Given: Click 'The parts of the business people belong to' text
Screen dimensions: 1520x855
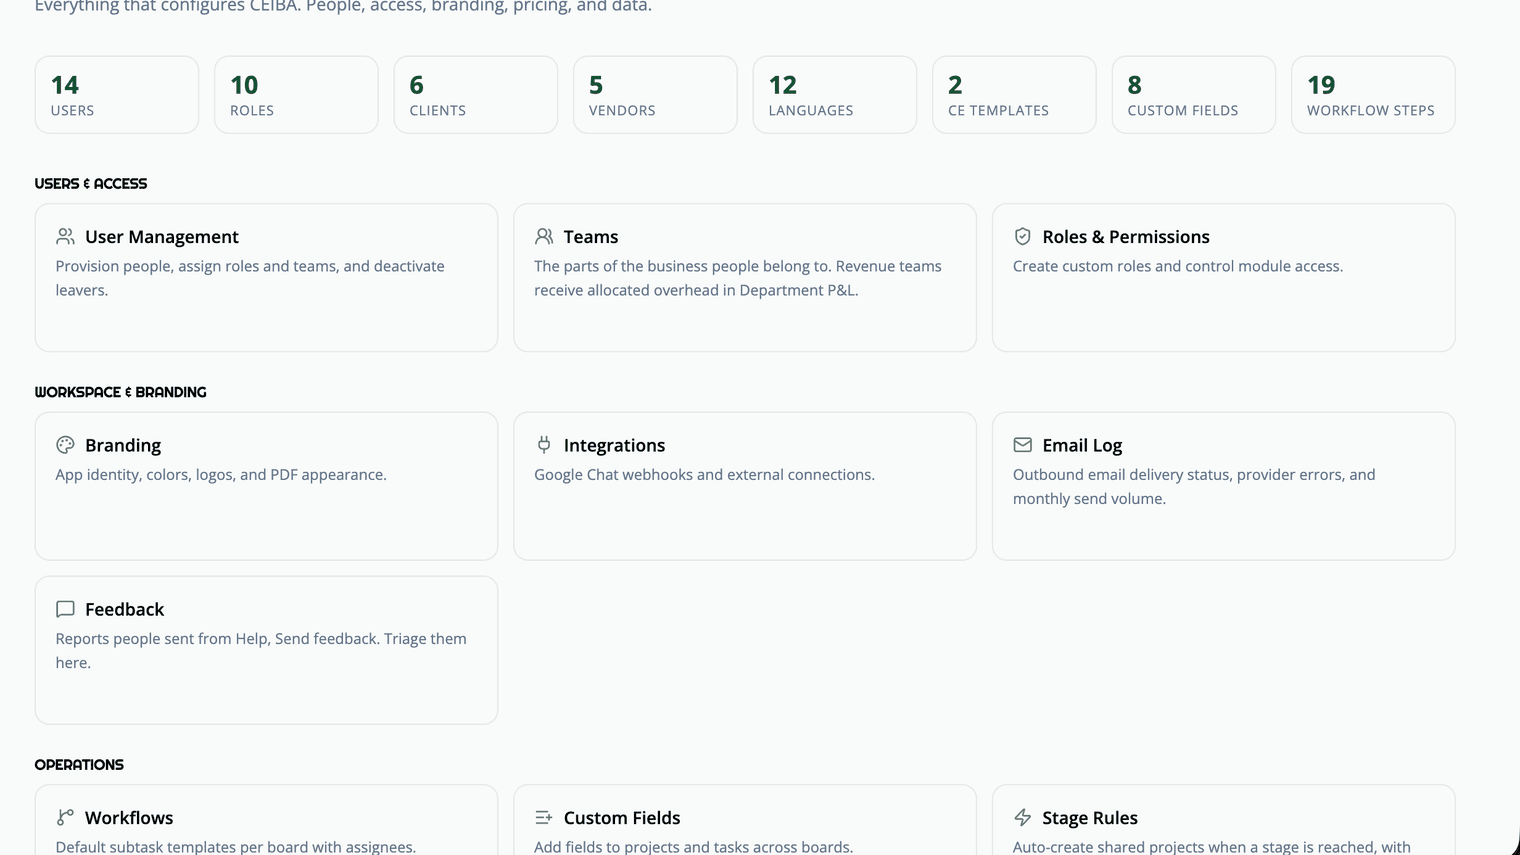Looking at the screenshot, I should [738, 278].
